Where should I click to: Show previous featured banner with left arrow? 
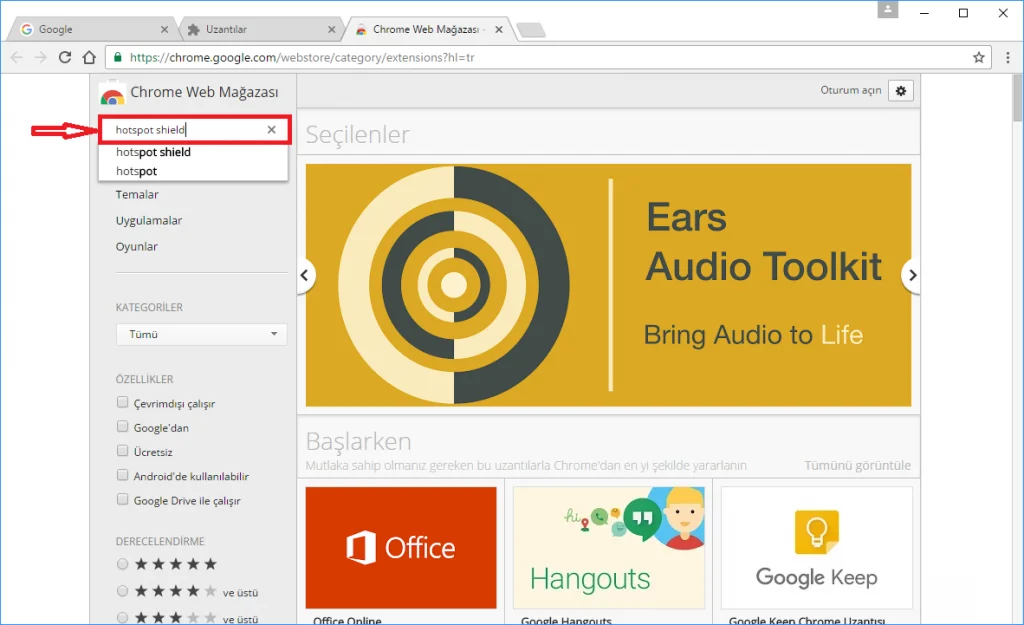coord(306,276)
